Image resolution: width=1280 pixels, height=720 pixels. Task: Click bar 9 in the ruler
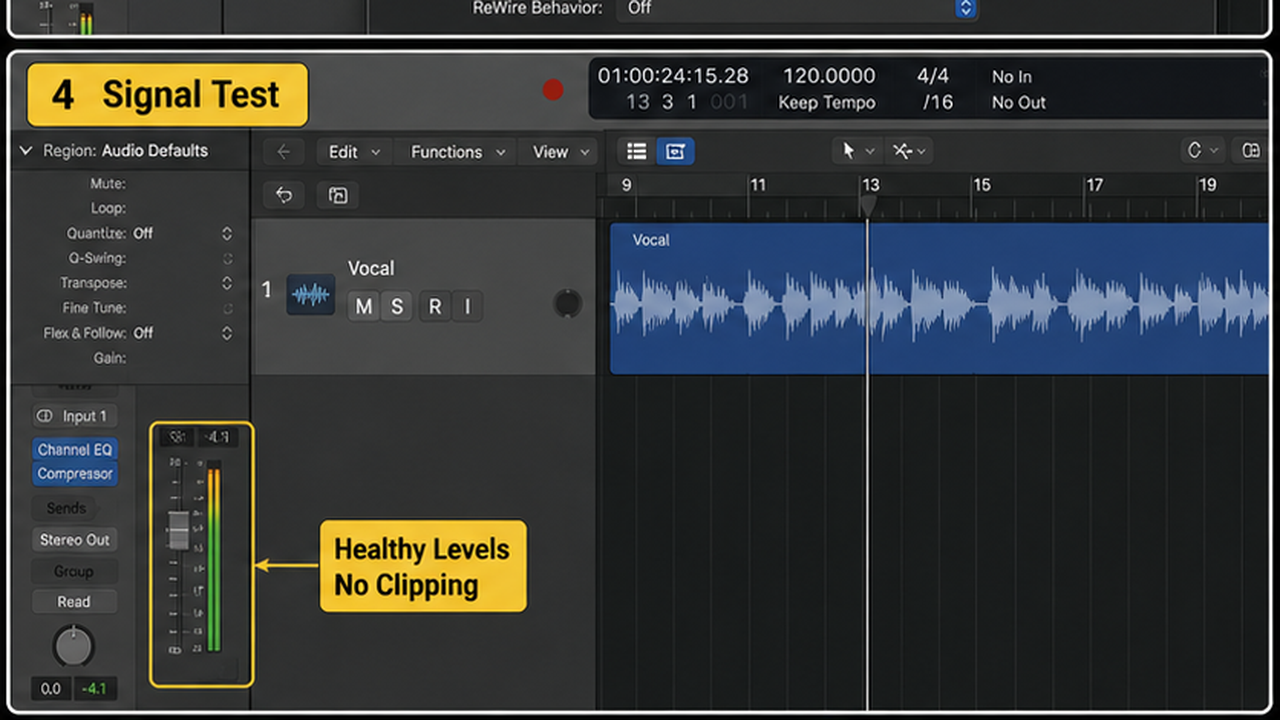tap(626, 185)
